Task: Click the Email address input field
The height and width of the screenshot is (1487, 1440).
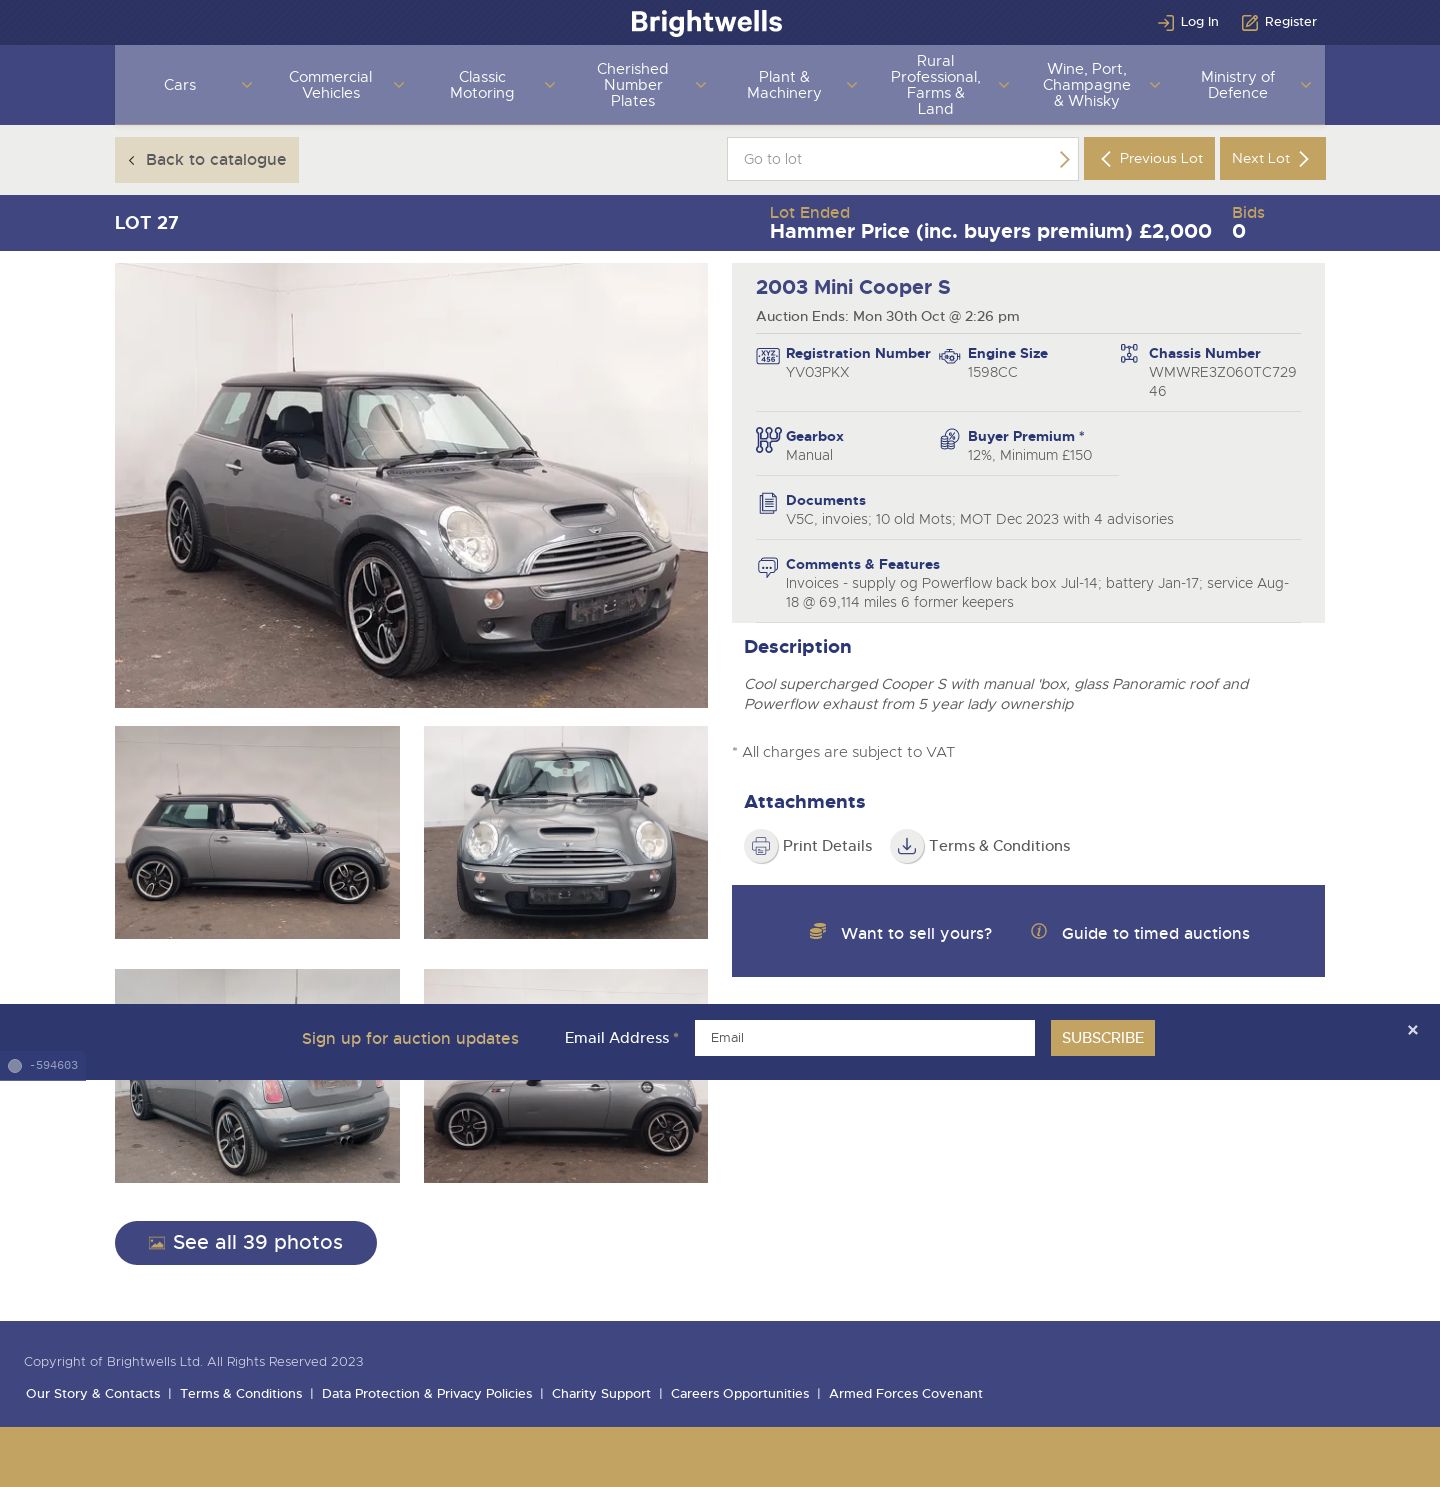Action: click(x=865, y=1038)
